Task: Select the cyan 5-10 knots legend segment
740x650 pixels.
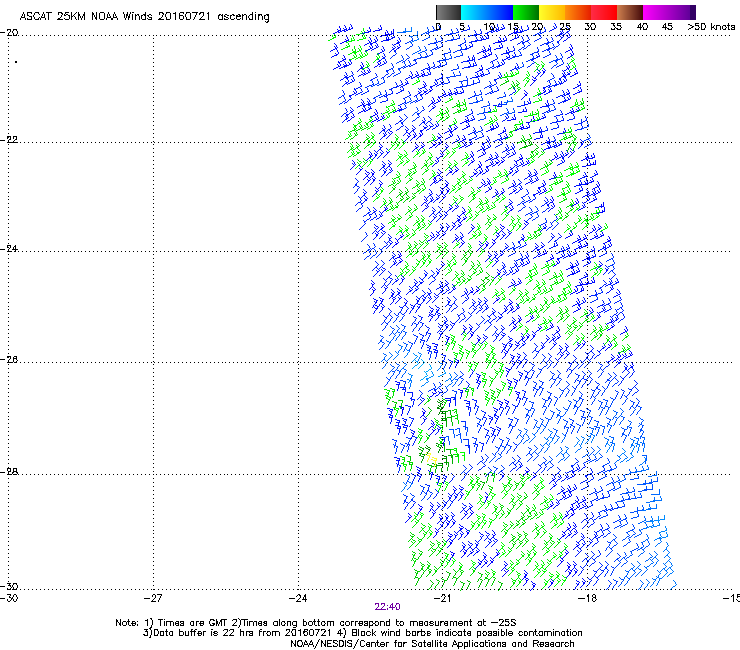Action: coord(474,12)
